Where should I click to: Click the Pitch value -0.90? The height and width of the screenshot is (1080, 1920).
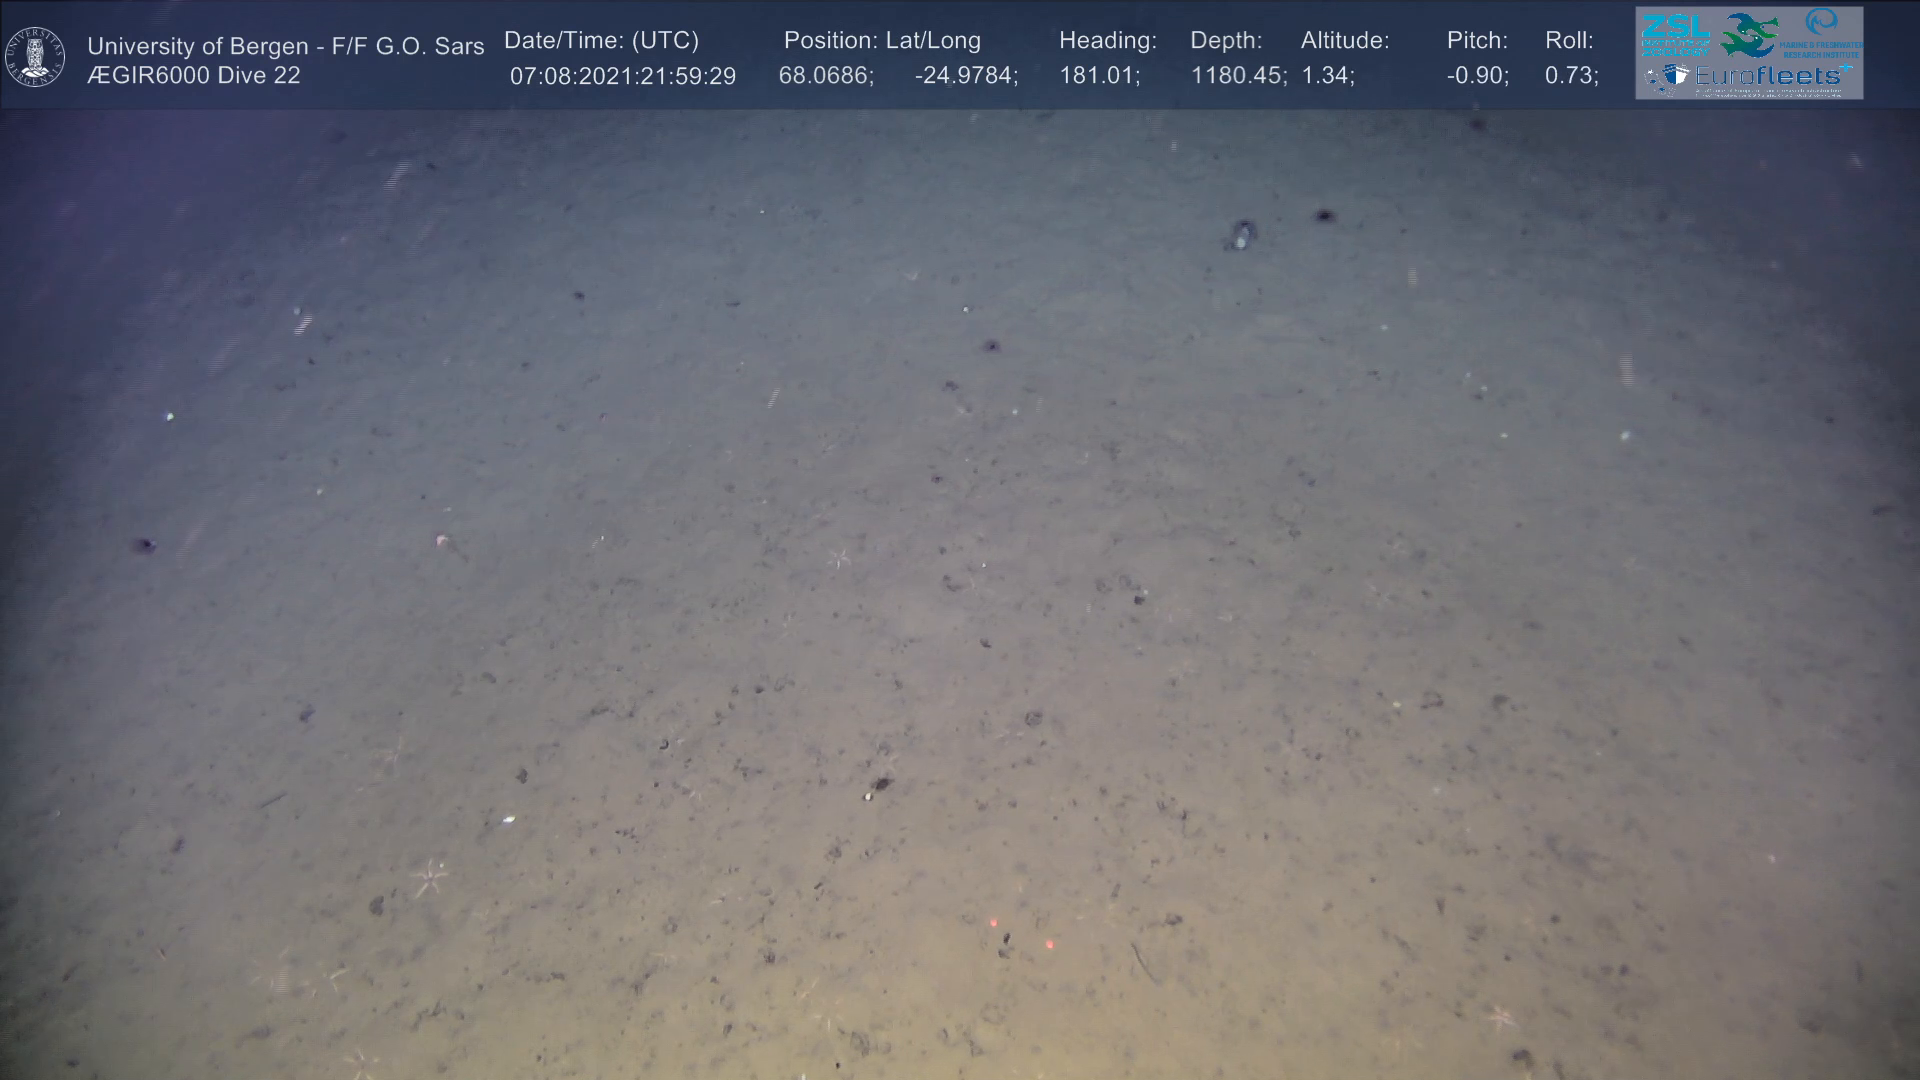pyautogui.click(x=1477, y=76)
